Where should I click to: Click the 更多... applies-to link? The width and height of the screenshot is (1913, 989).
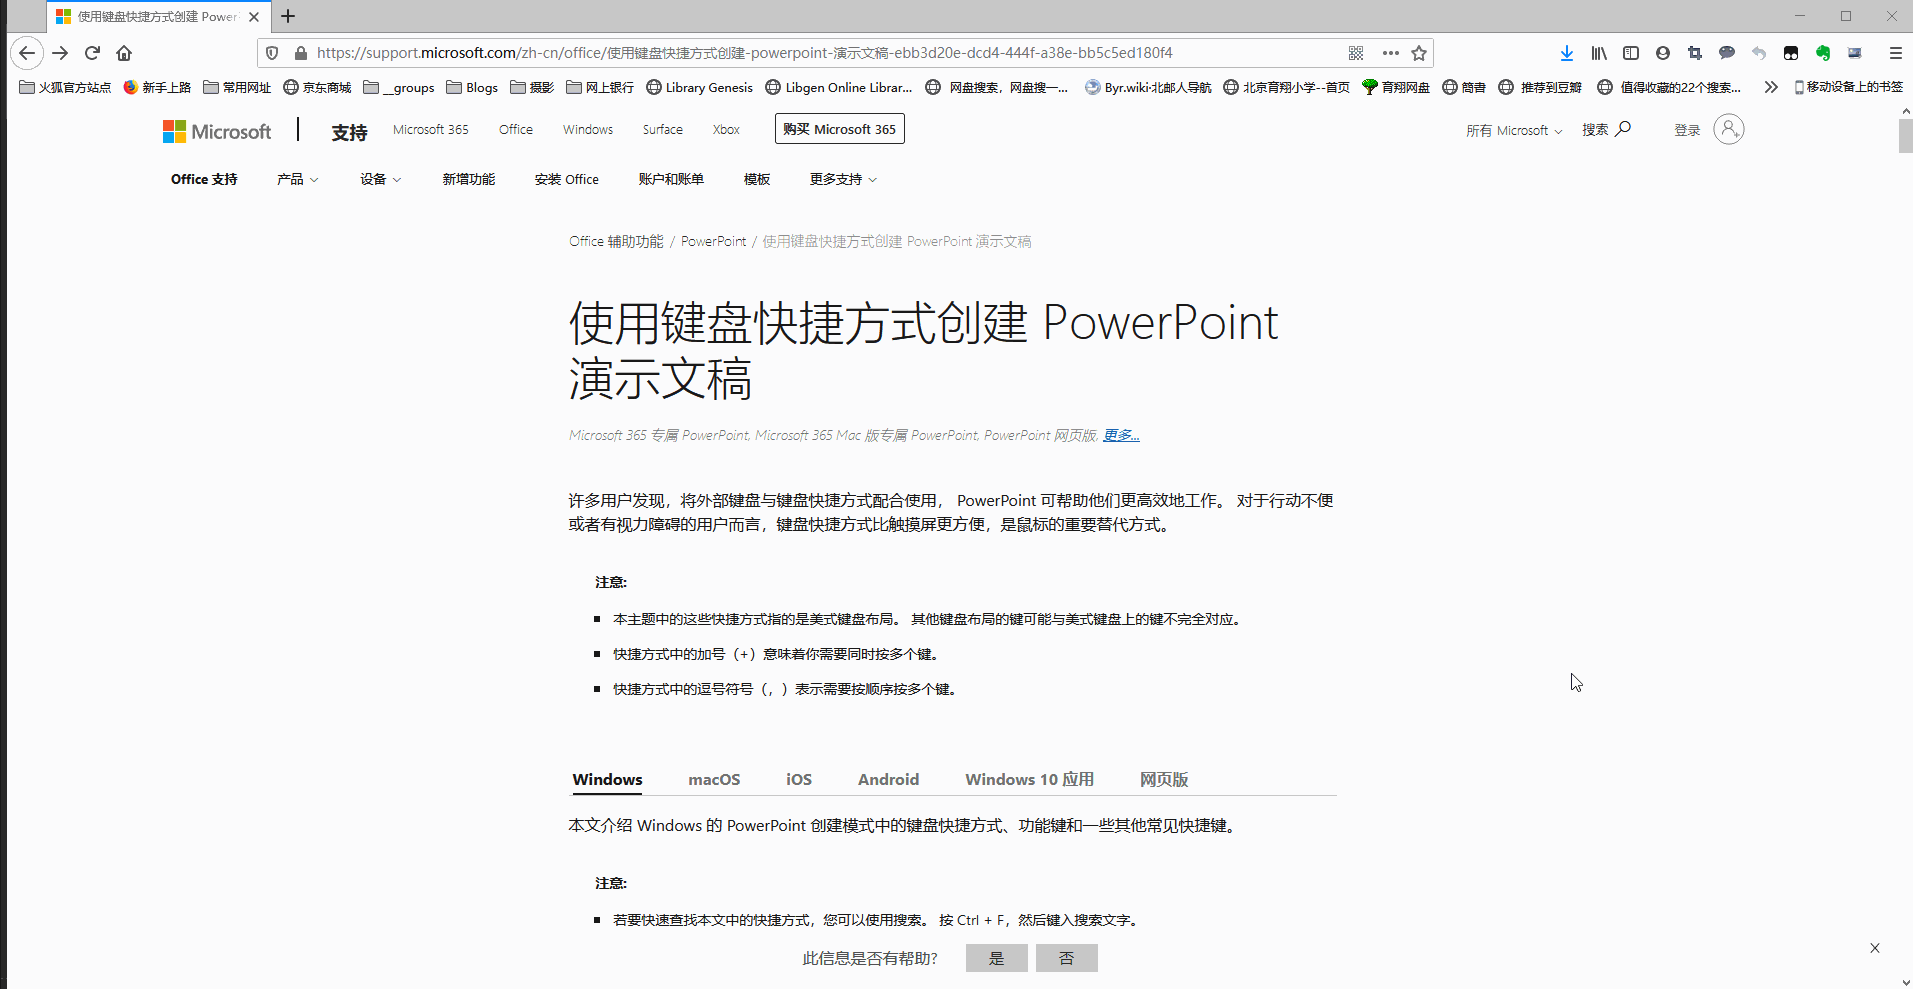1121,435
